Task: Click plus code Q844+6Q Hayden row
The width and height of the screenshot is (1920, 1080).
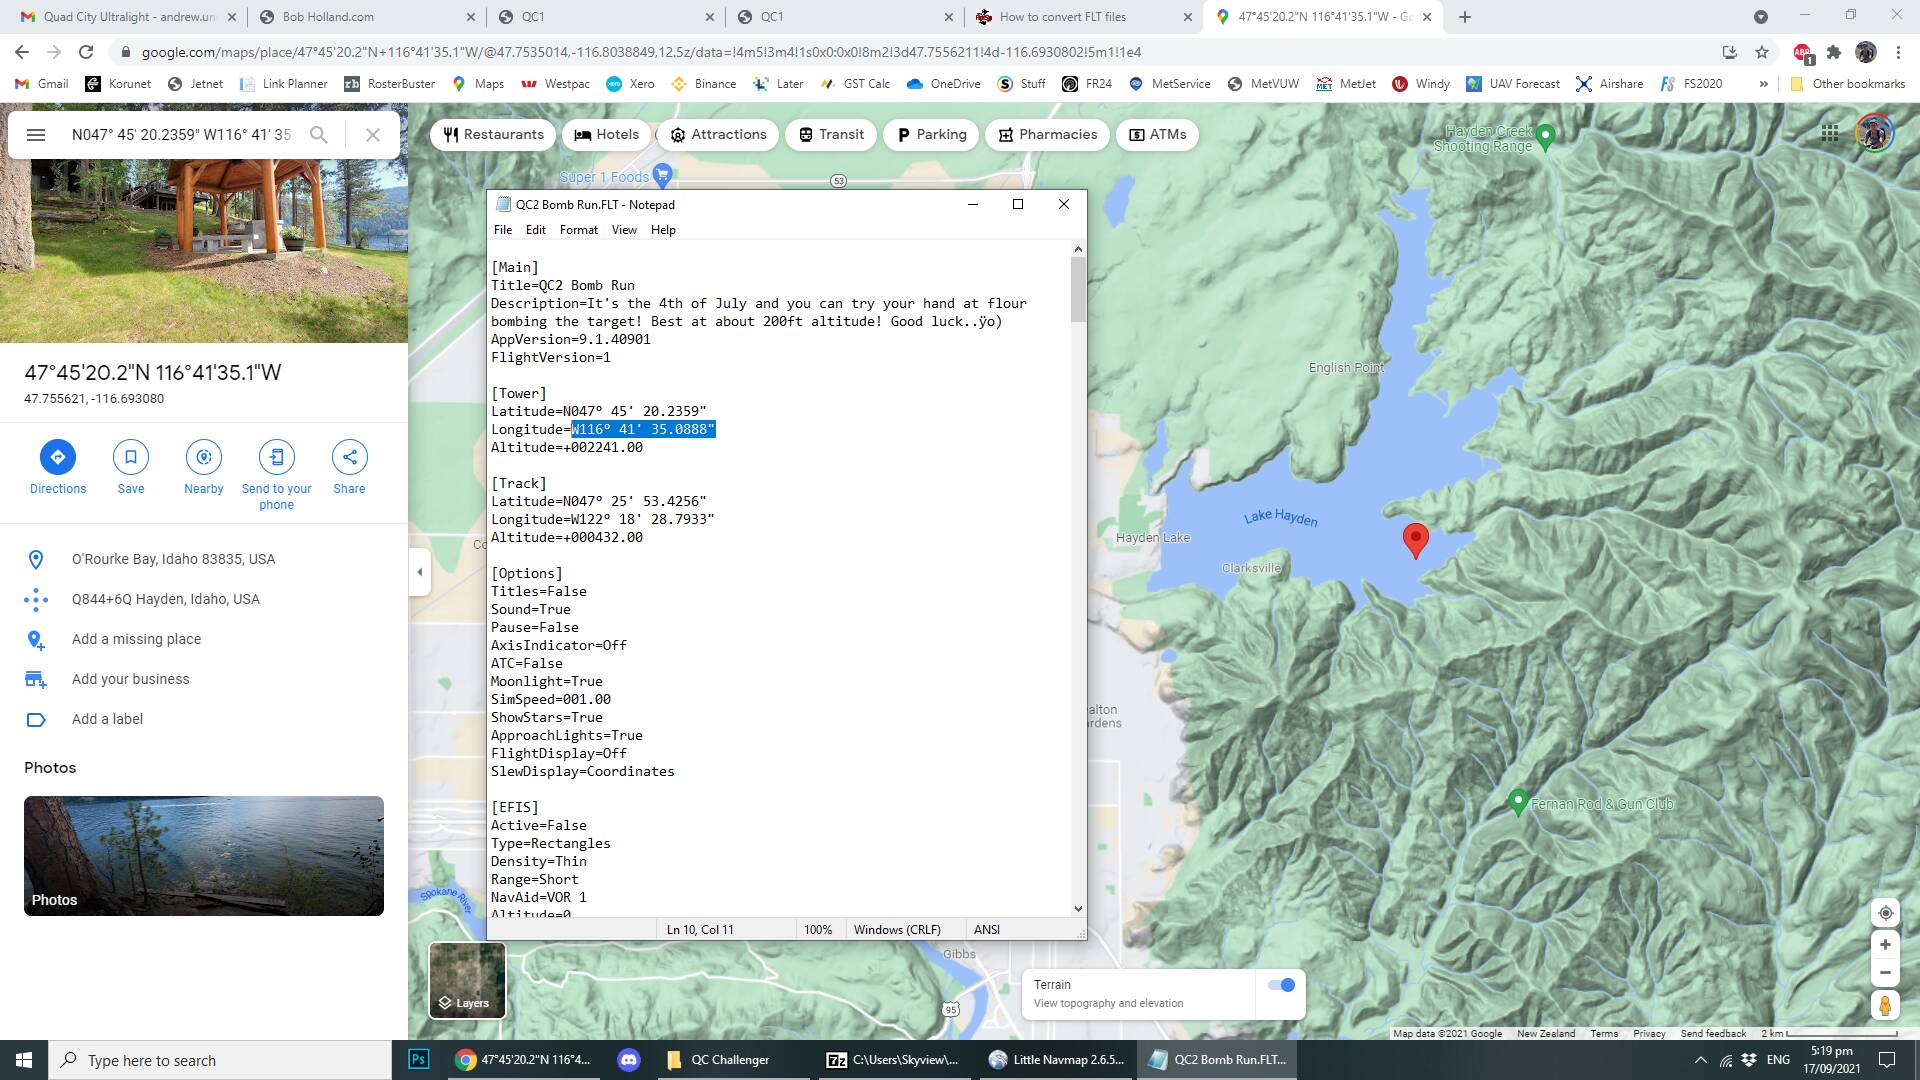Action: pos(204,599)
